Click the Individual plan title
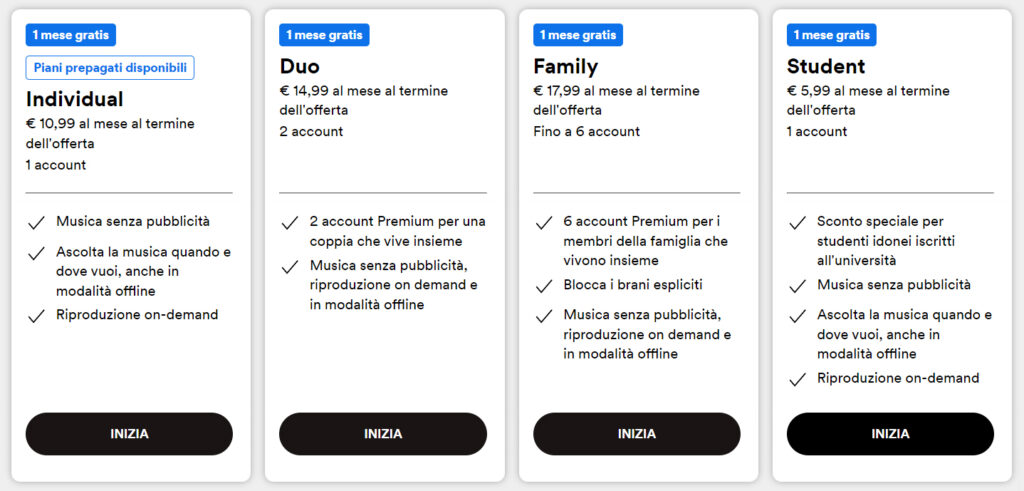The width and height of the screenshot is (1024, 491). coord(75,99)
